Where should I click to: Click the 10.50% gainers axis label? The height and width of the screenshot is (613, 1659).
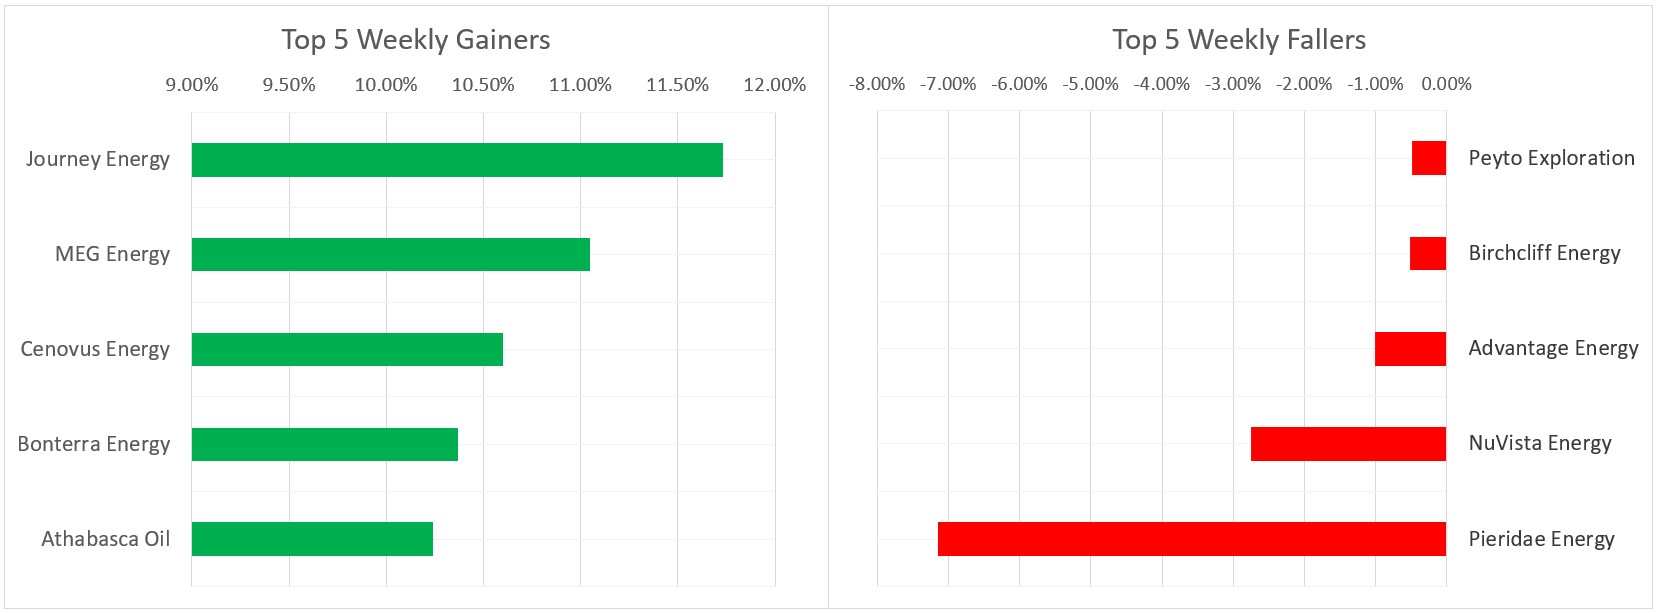[483, 85]
